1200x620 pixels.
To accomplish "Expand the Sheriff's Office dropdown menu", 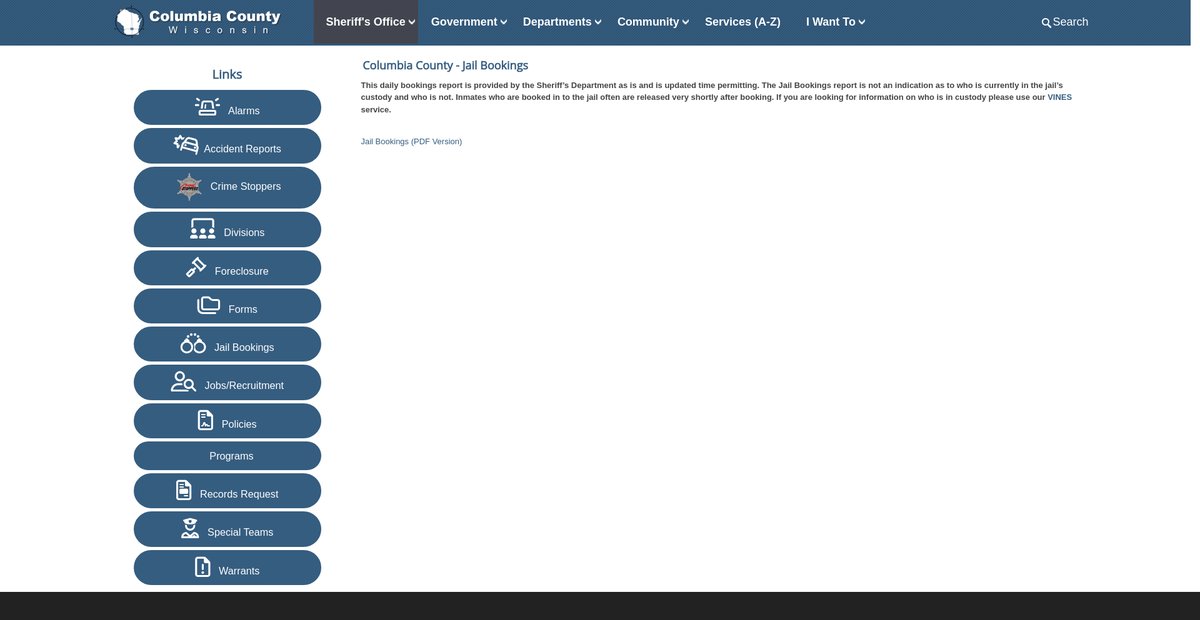I will (x=370, y=22).
